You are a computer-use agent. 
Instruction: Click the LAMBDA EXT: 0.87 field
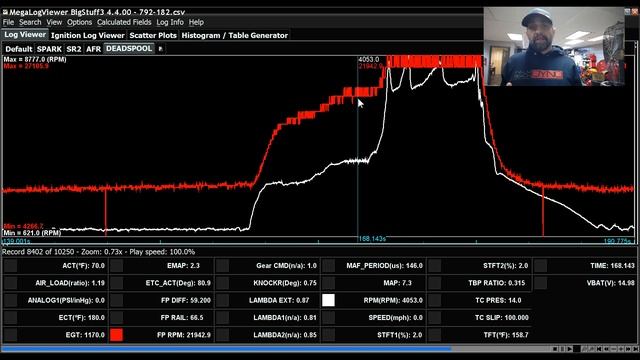pyautogui.click(x=279, y=300)
